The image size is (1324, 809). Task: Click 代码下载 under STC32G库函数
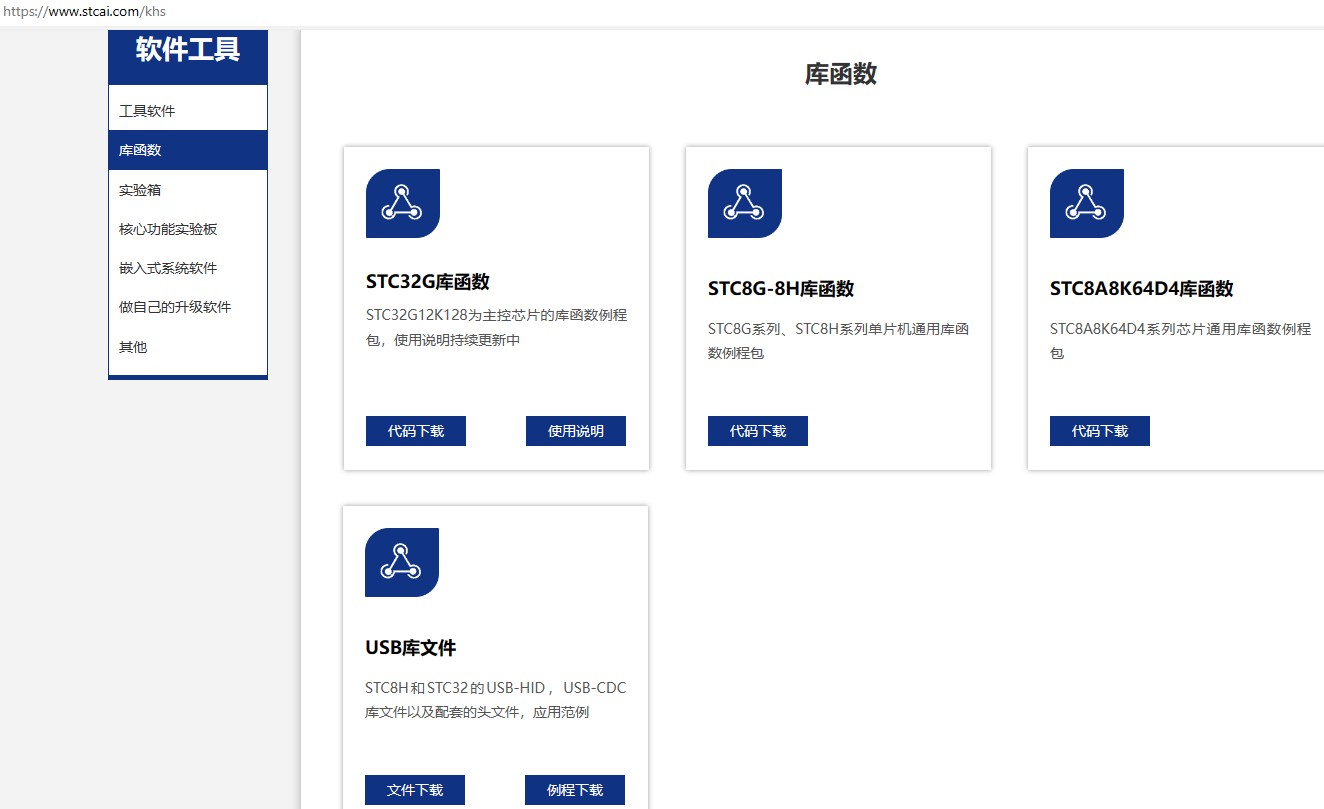[x=416, y=431]
